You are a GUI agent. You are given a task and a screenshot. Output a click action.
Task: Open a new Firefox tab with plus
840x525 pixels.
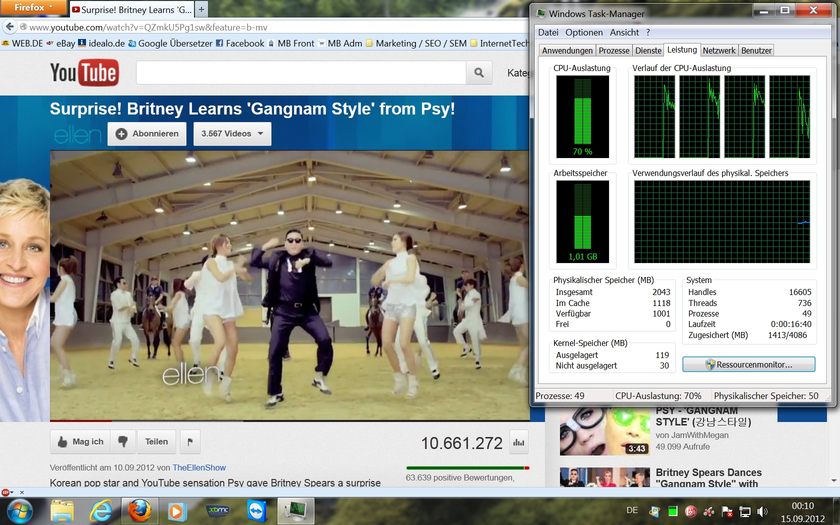pyautogui.click(x=201, y=9)
